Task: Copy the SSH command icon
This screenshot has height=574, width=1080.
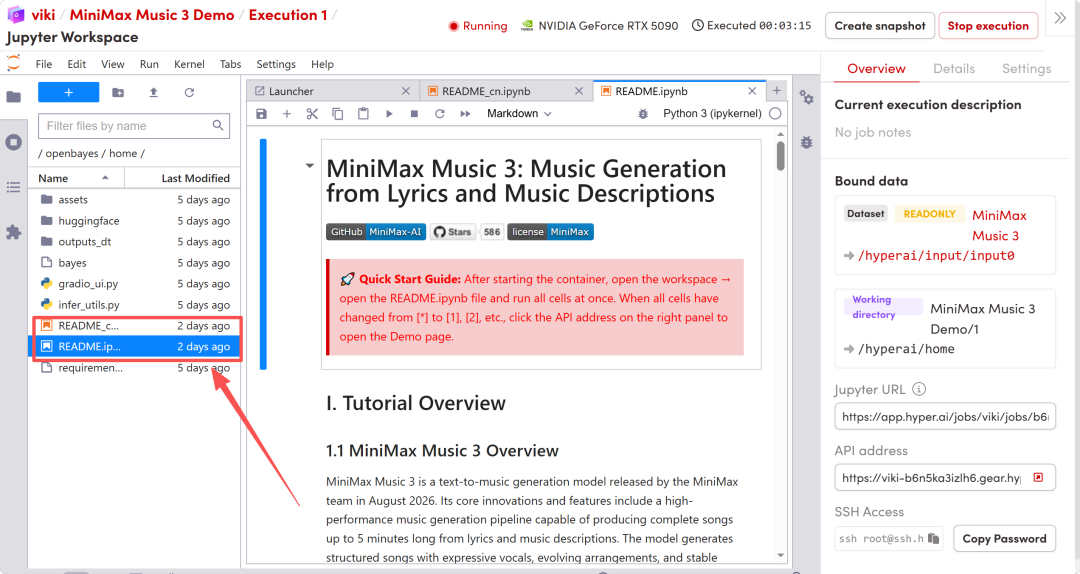Action: tap(933, 538)
